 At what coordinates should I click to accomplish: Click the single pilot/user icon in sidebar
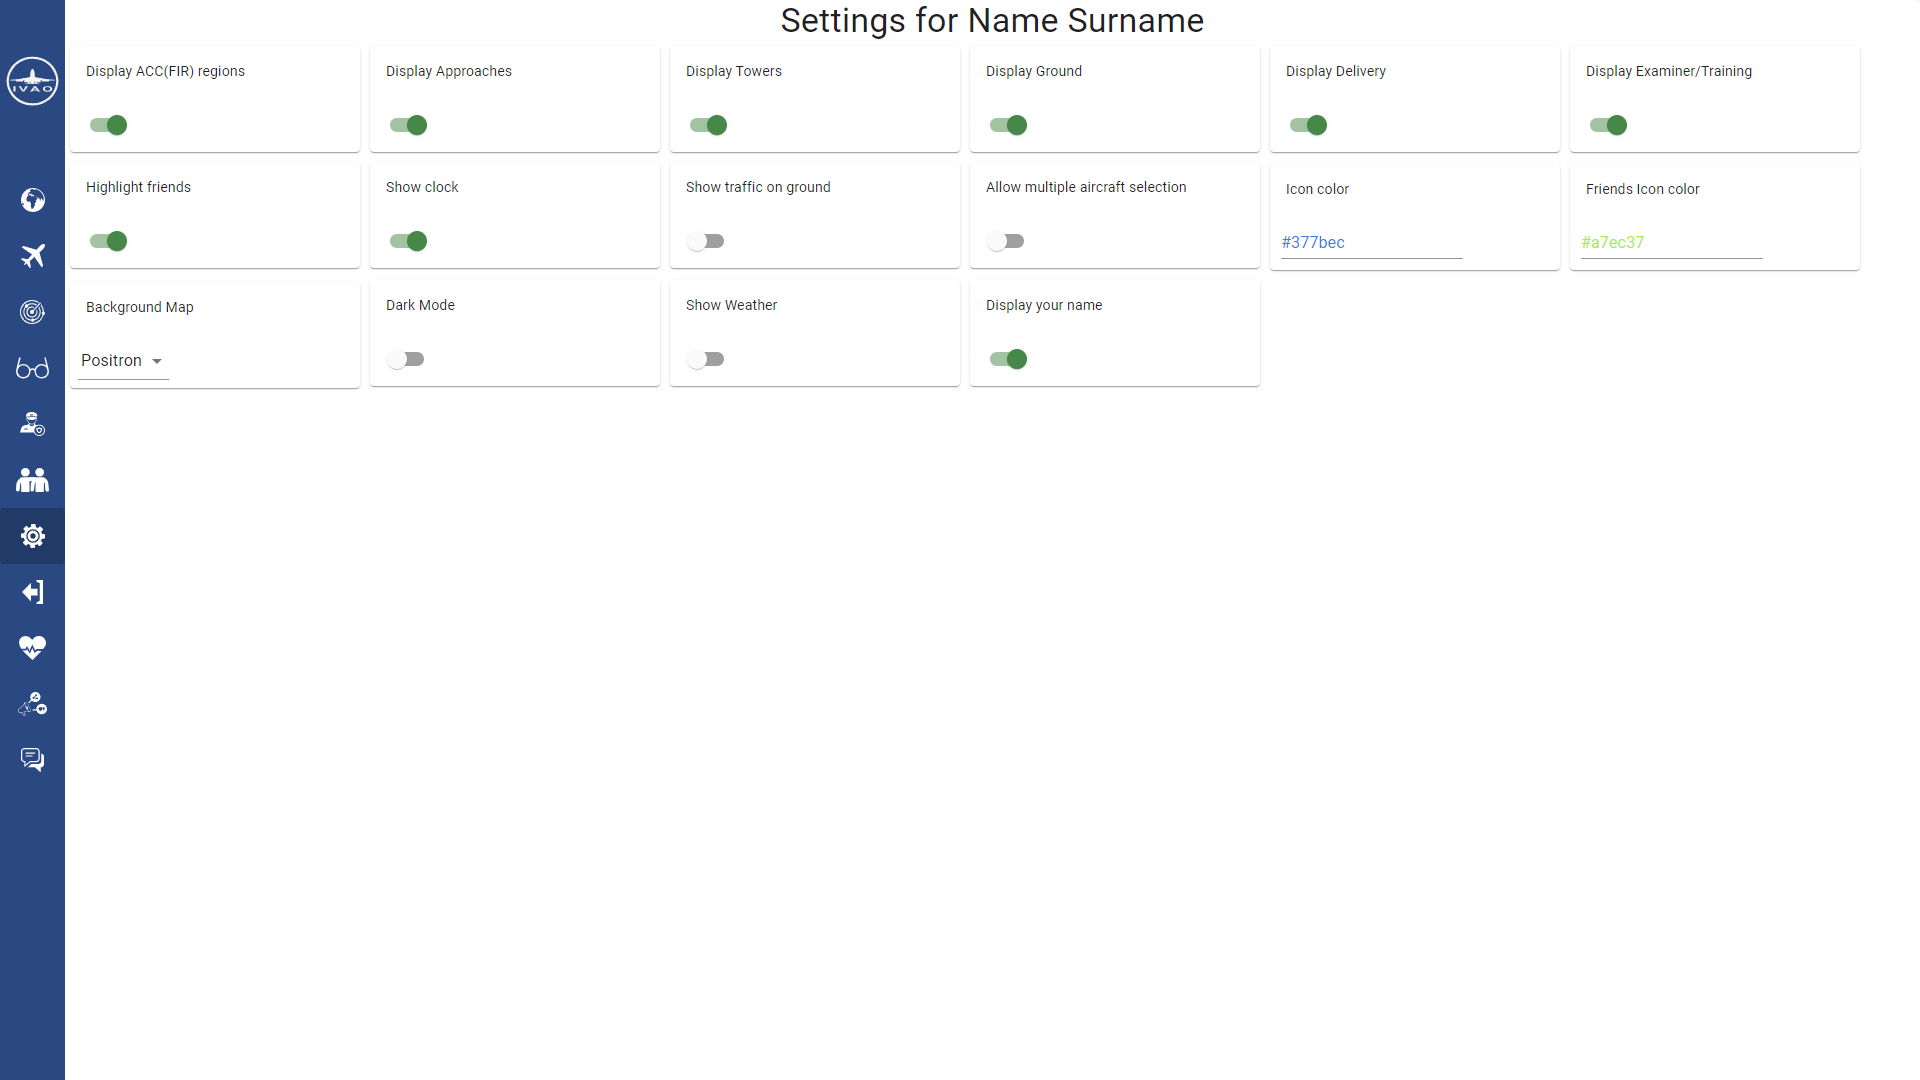tap(32, 423)
